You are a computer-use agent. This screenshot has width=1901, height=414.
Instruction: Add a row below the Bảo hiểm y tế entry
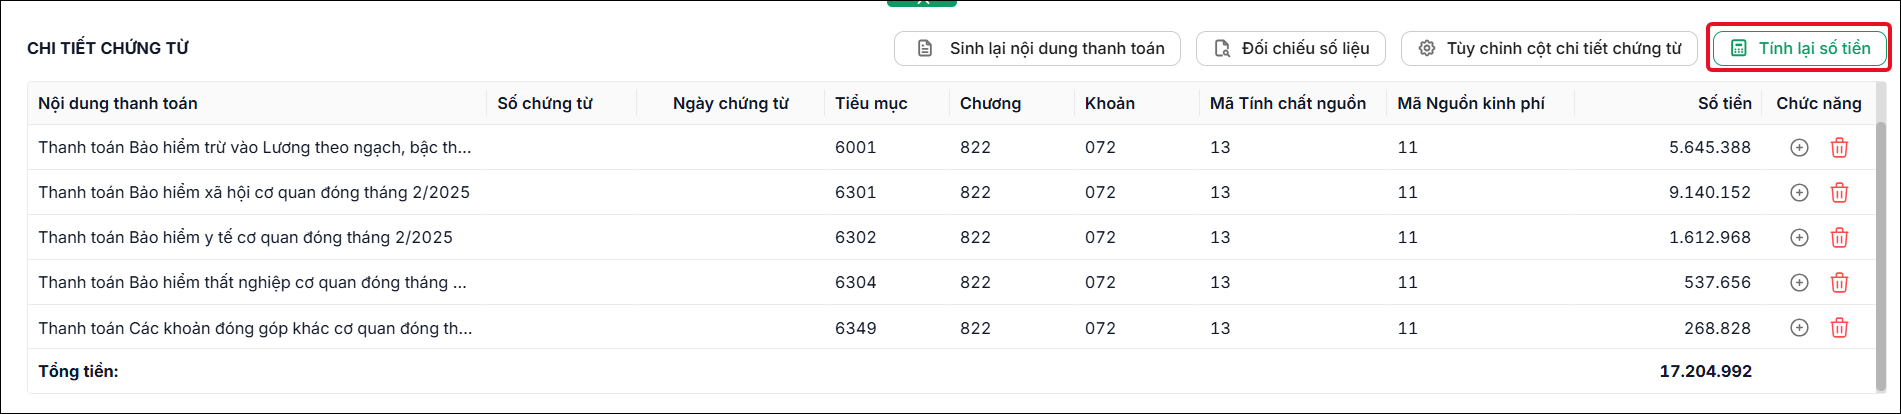pyautogui.click(x=1799, y=238)
